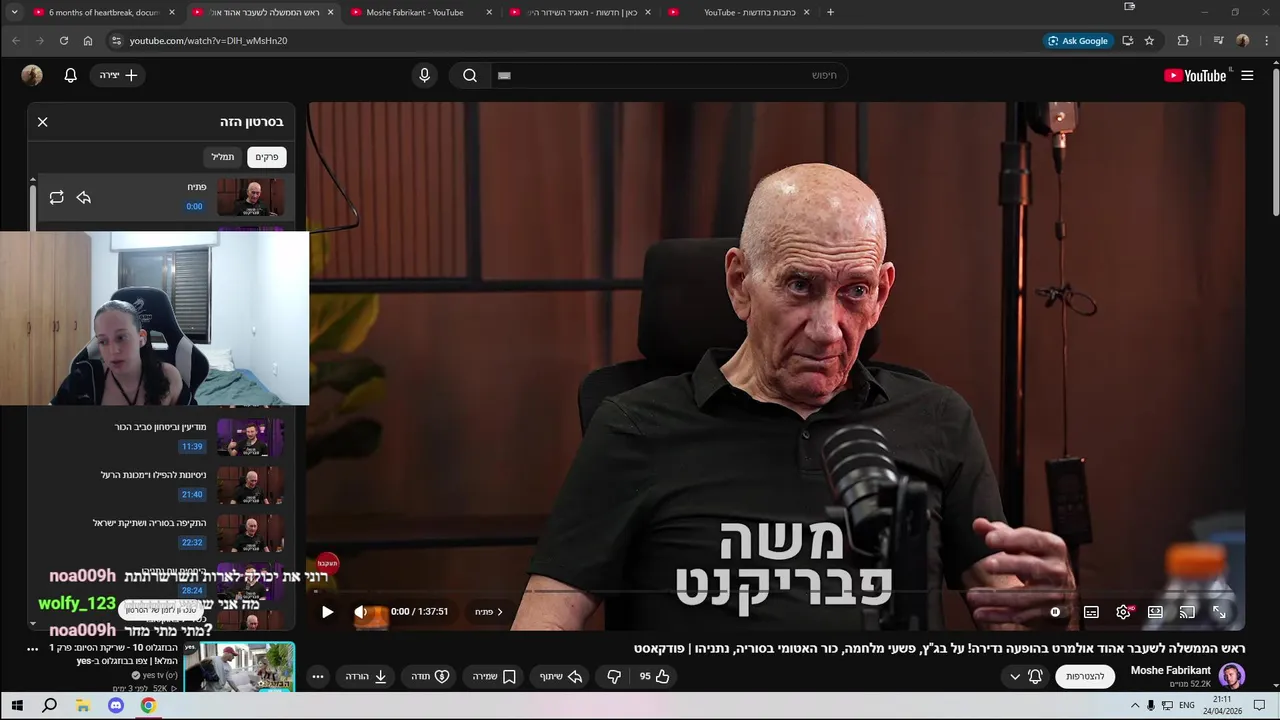Open Windows taskbar search
The image size is (1280, 720).
[49, 706]
